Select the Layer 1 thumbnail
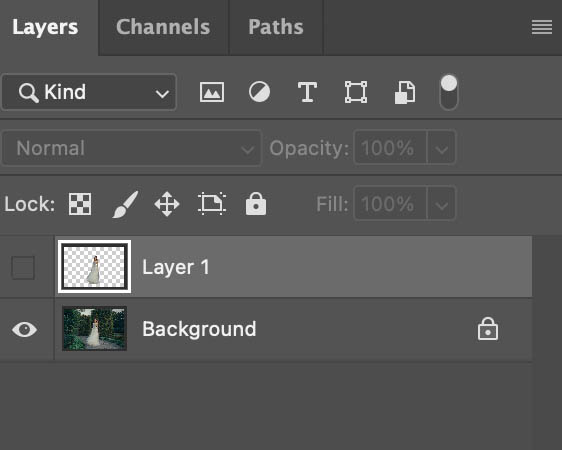 point(95,267)
